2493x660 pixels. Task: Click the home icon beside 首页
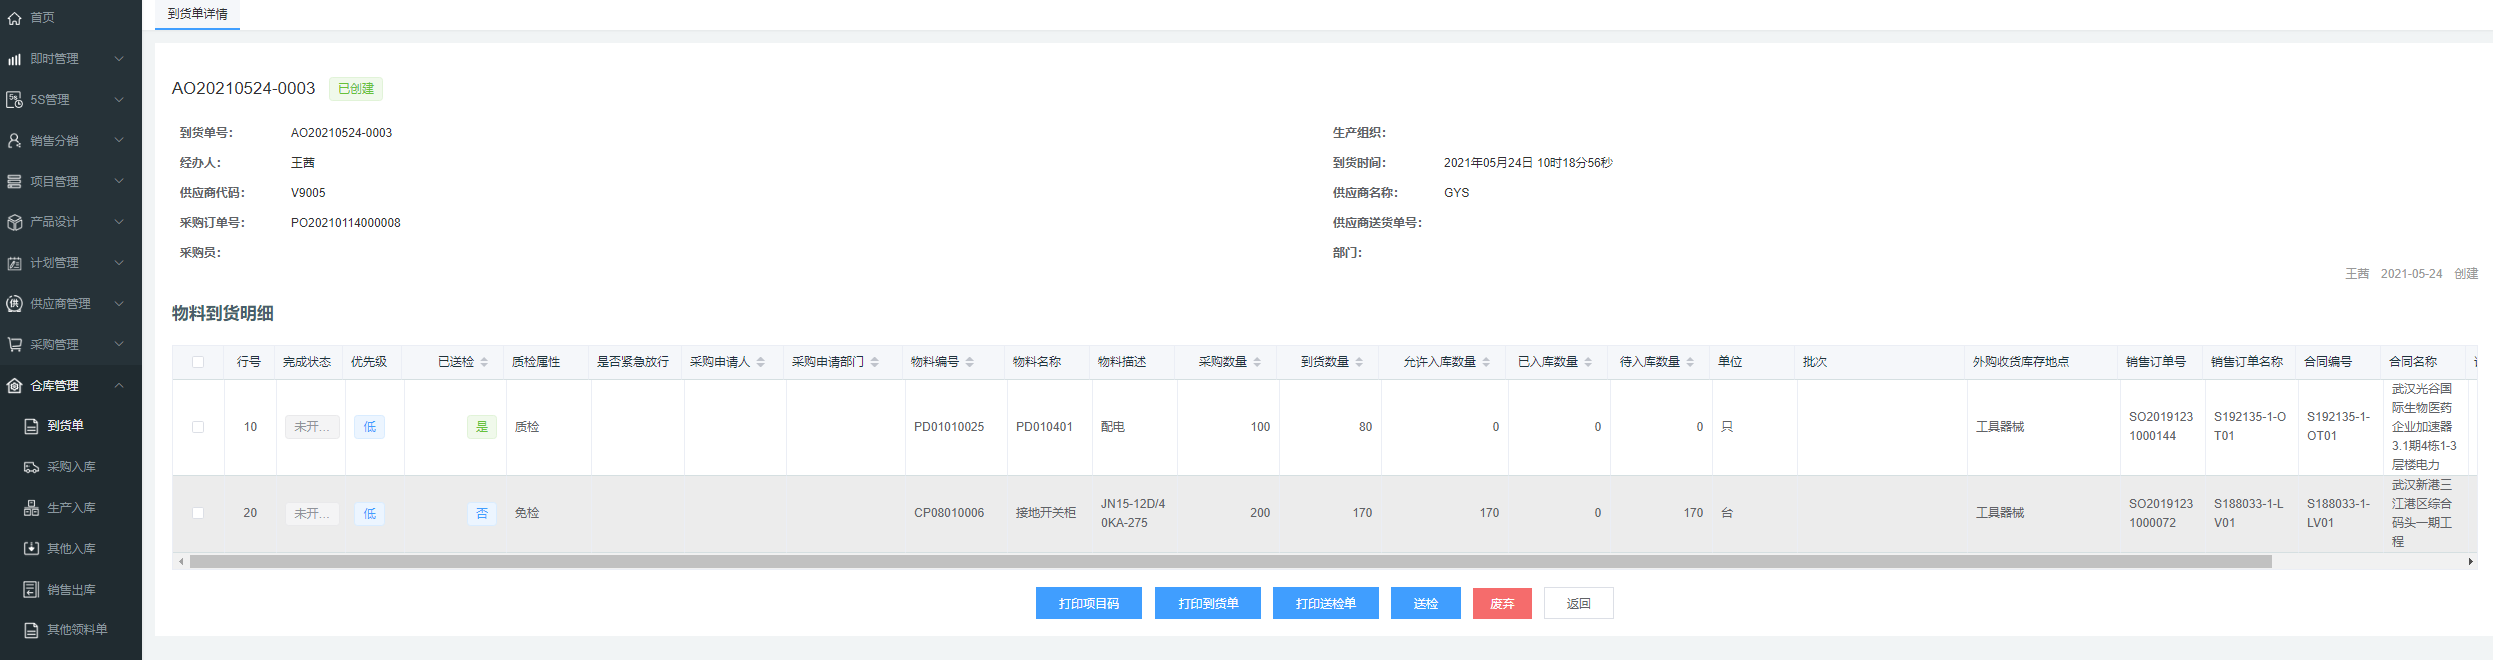tap(14, 18)
